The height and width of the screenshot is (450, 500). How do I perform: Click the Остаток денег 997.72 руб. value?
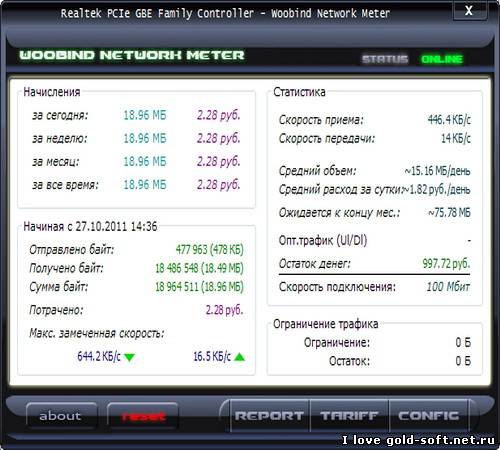tap(446, 263)
